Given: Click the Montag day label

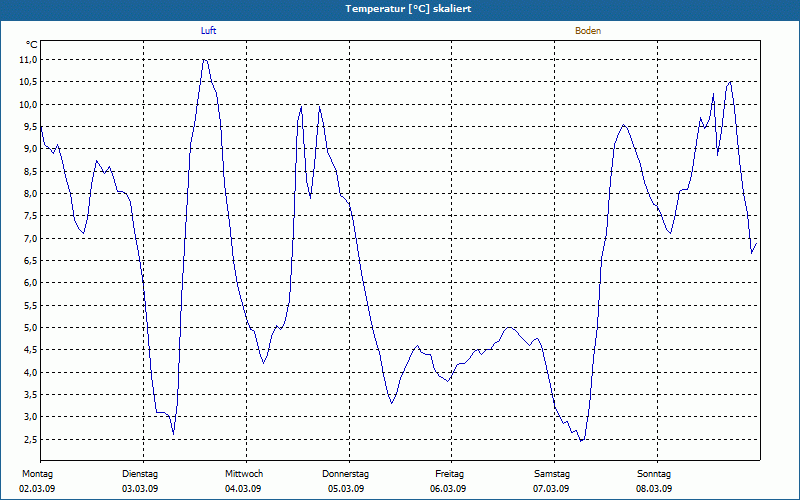Looking at the screenshot, I should [x=37, y=474].
